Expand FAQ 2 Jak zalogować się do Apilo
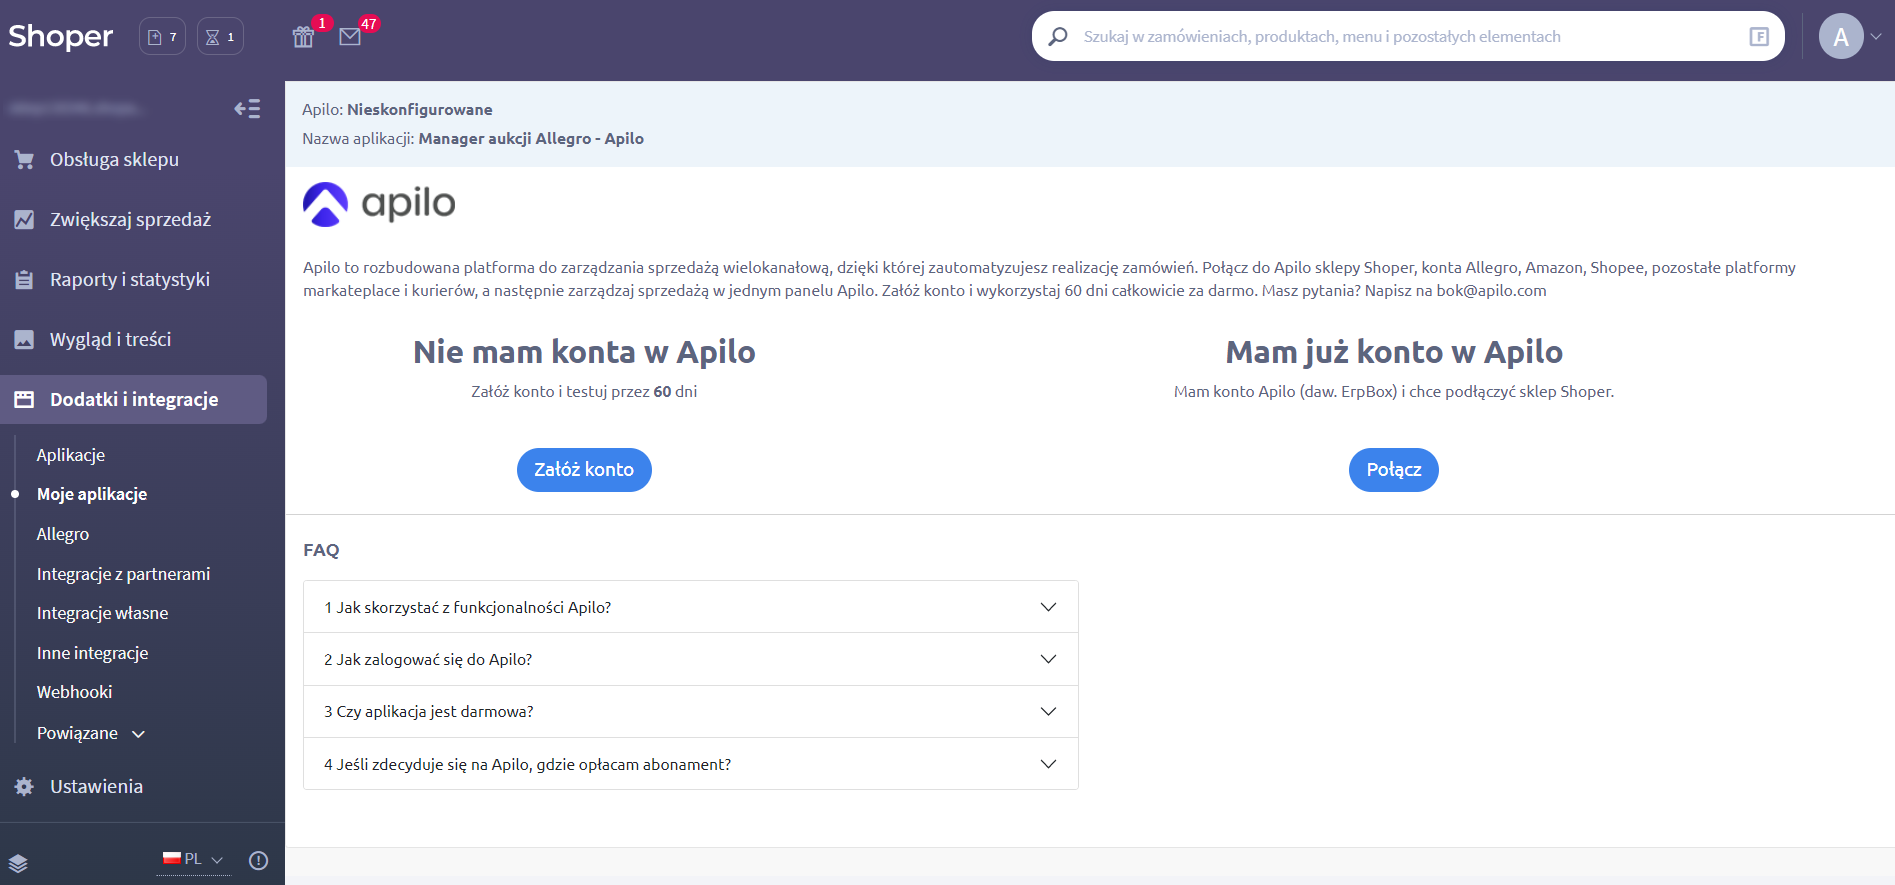This screenshot has width=1895, height=885. coord(691,659)
